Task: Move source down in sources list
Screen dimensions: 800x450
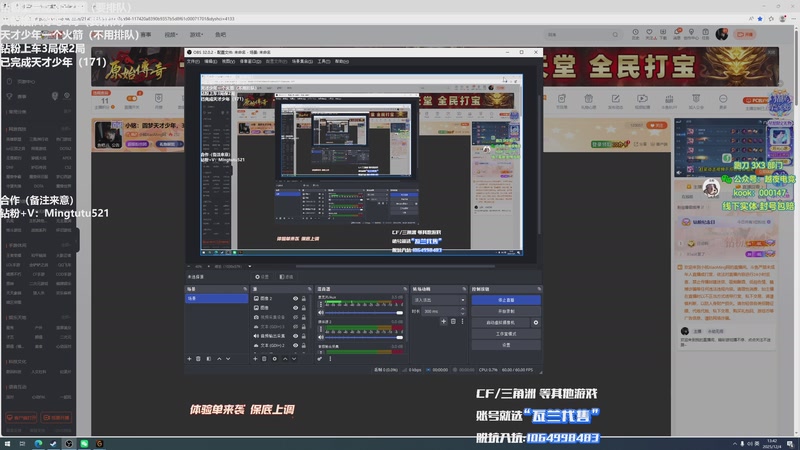Action: 294,359
